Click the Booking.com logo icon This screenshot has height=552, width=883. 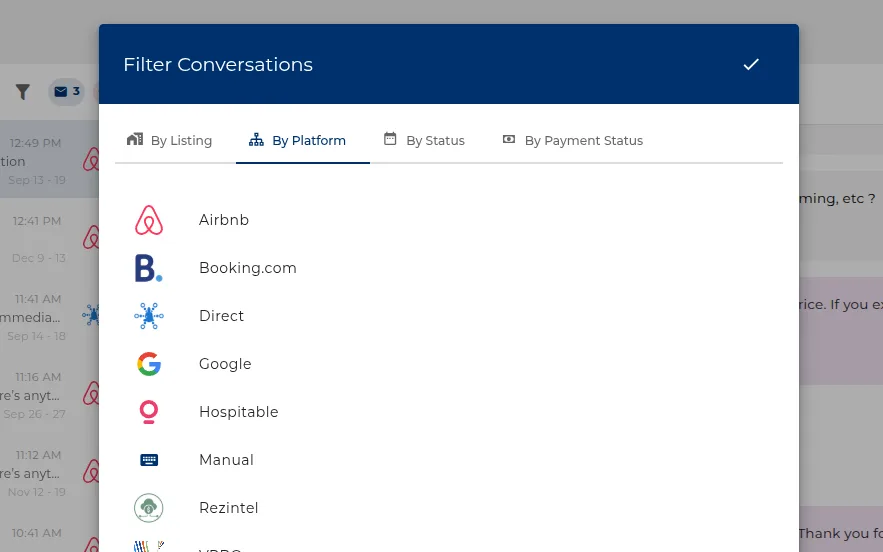[x=149, y=268]
